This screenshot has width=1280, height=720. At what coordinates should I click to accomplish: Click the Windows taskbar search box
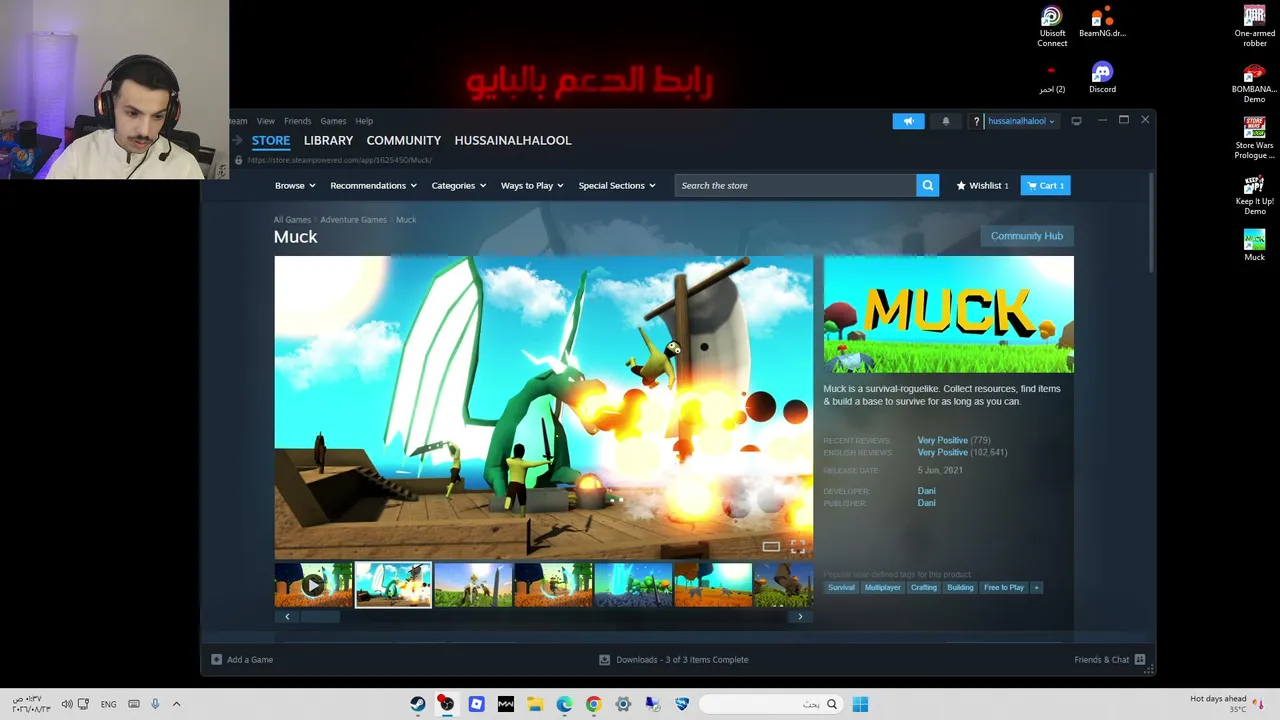[771, 704]
